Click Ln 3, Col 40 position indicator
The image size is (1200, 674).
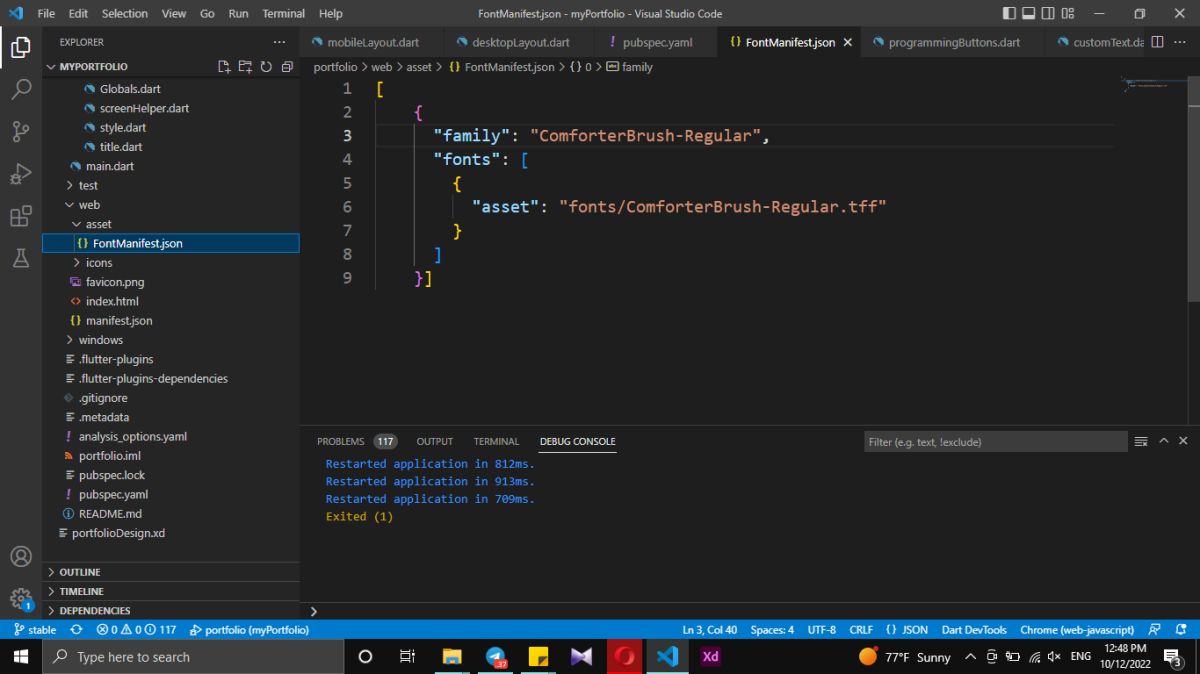709,630
